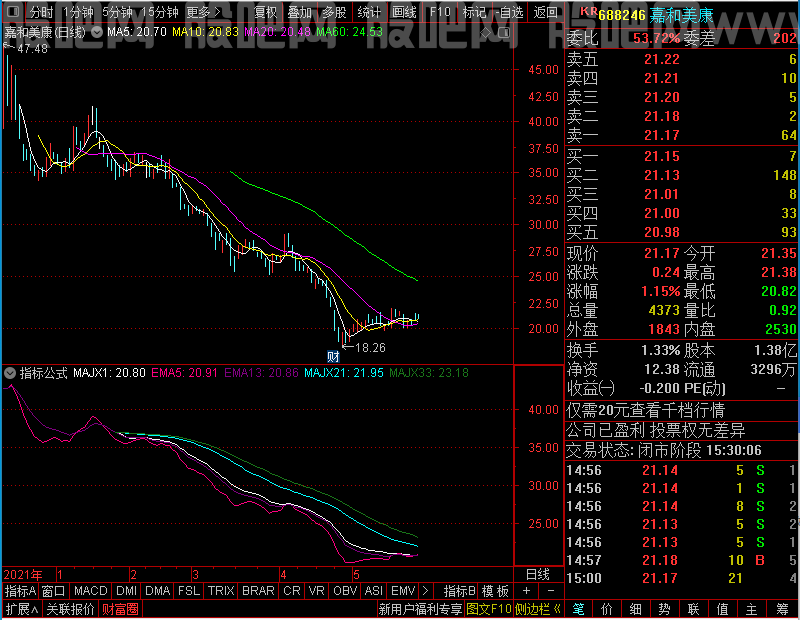Screen dimensions: 800x620
Task: Toggle the panel layout icon at top-left
Action: [14, 12]
